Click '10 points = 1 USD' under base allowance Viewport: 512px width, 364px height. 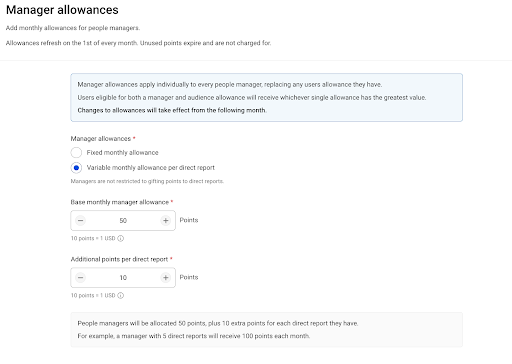coord(93,238)
